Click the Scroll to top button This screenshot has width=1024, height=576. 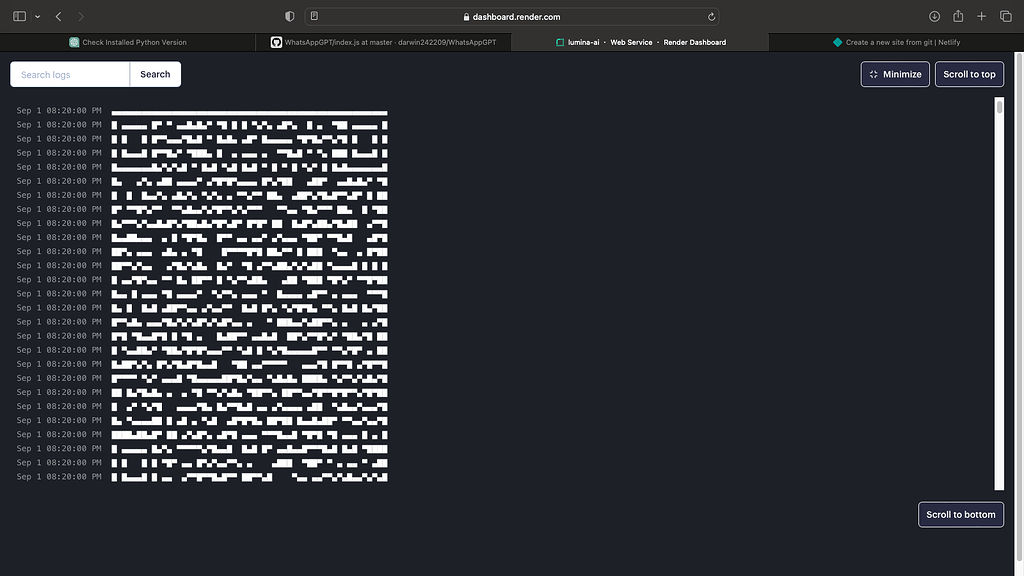968,74
